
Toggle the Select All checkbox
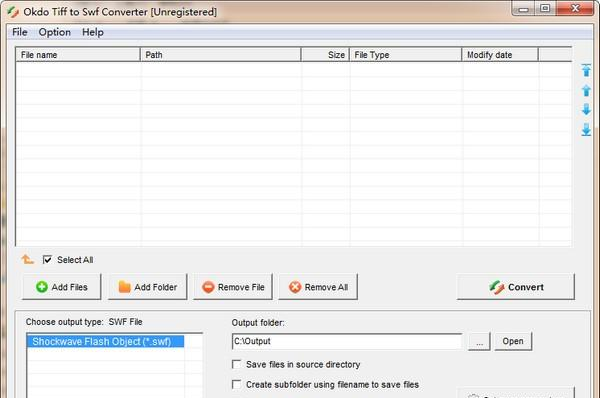click(47, 260)
